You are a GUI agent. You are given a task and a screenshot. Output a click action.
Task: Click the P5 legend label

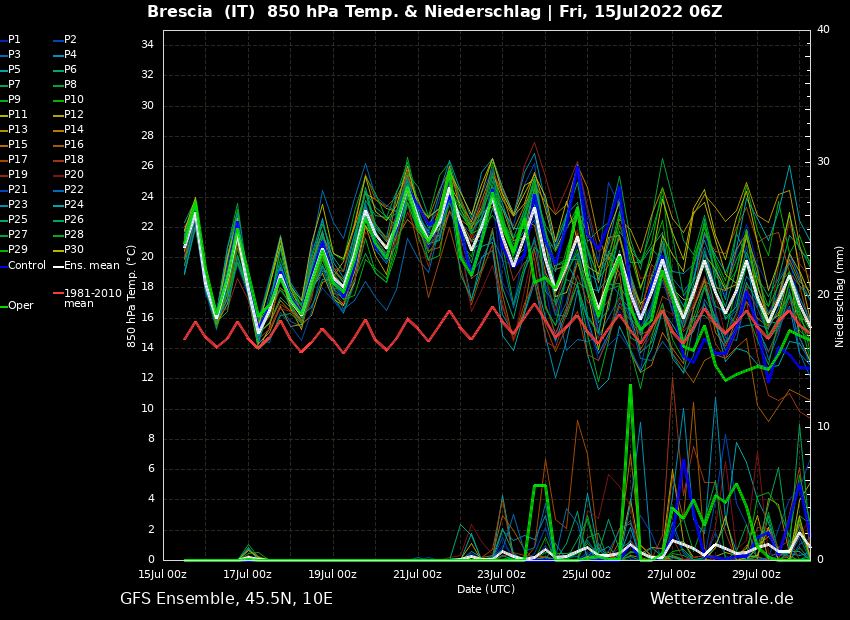point(14,69)
